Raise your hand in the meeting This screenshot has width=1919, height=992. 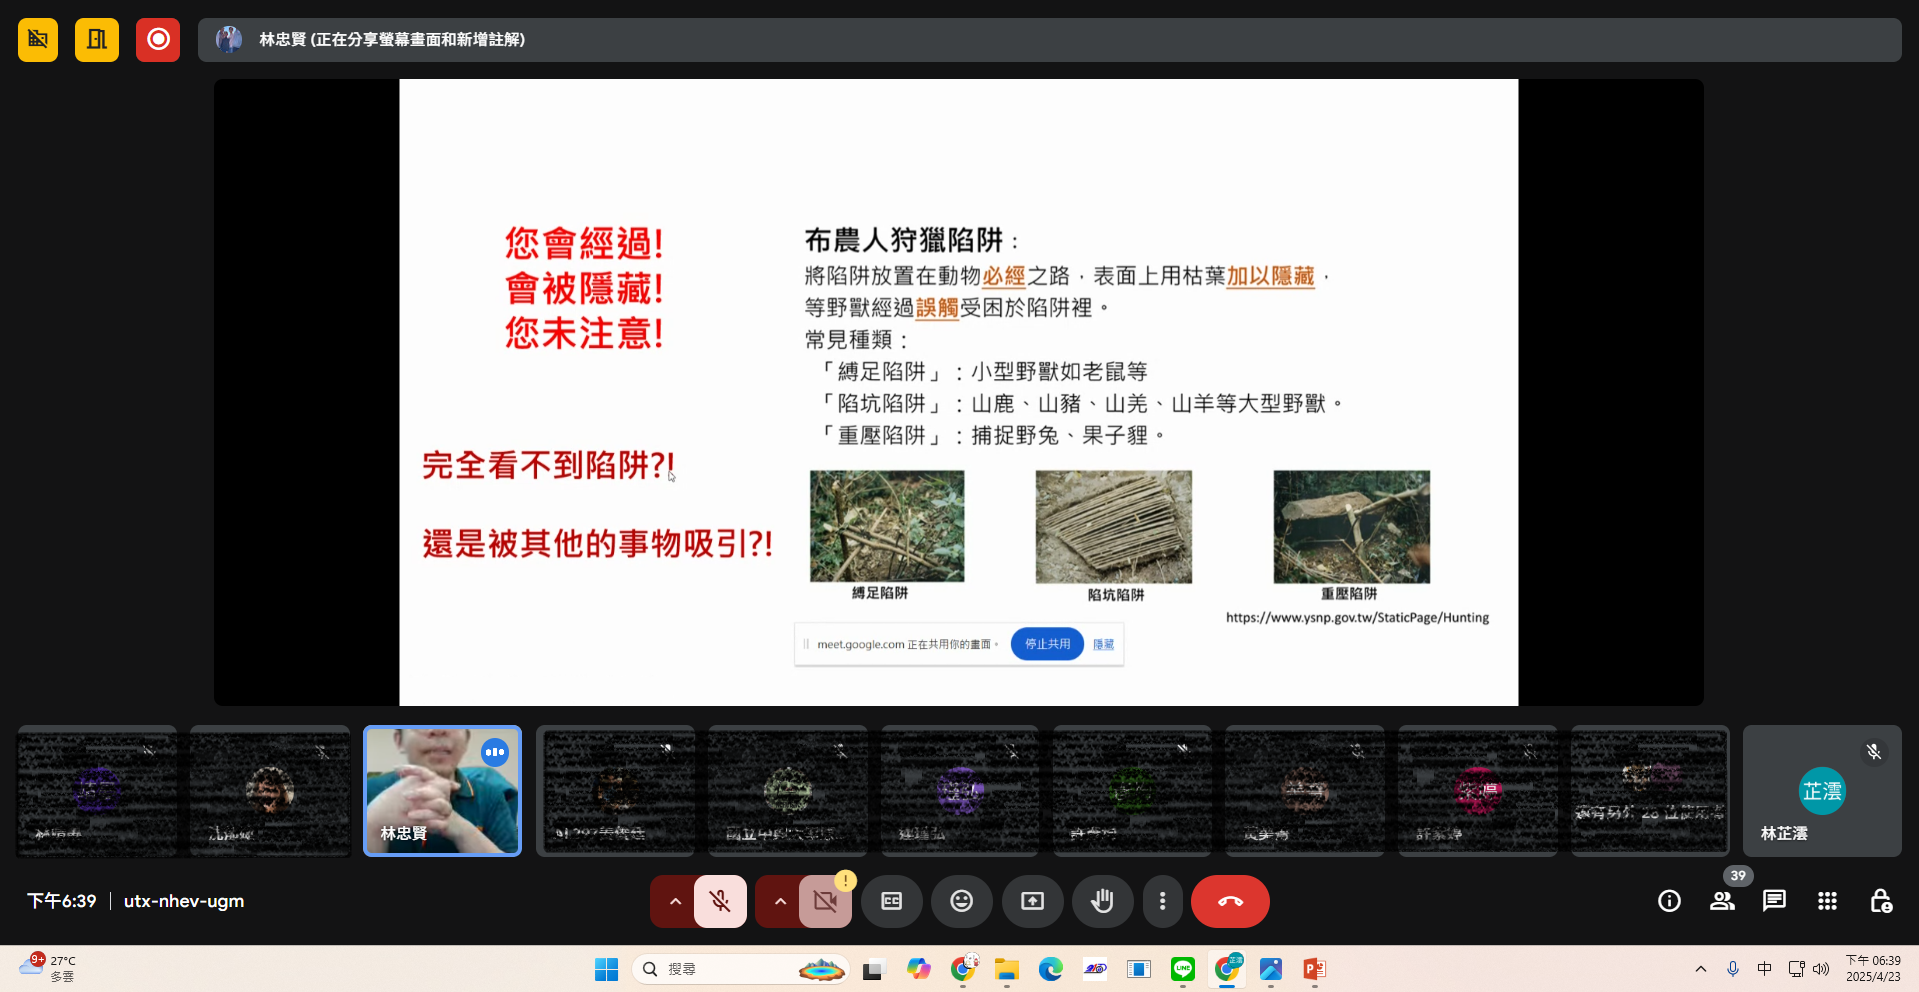coord(1102,901)
